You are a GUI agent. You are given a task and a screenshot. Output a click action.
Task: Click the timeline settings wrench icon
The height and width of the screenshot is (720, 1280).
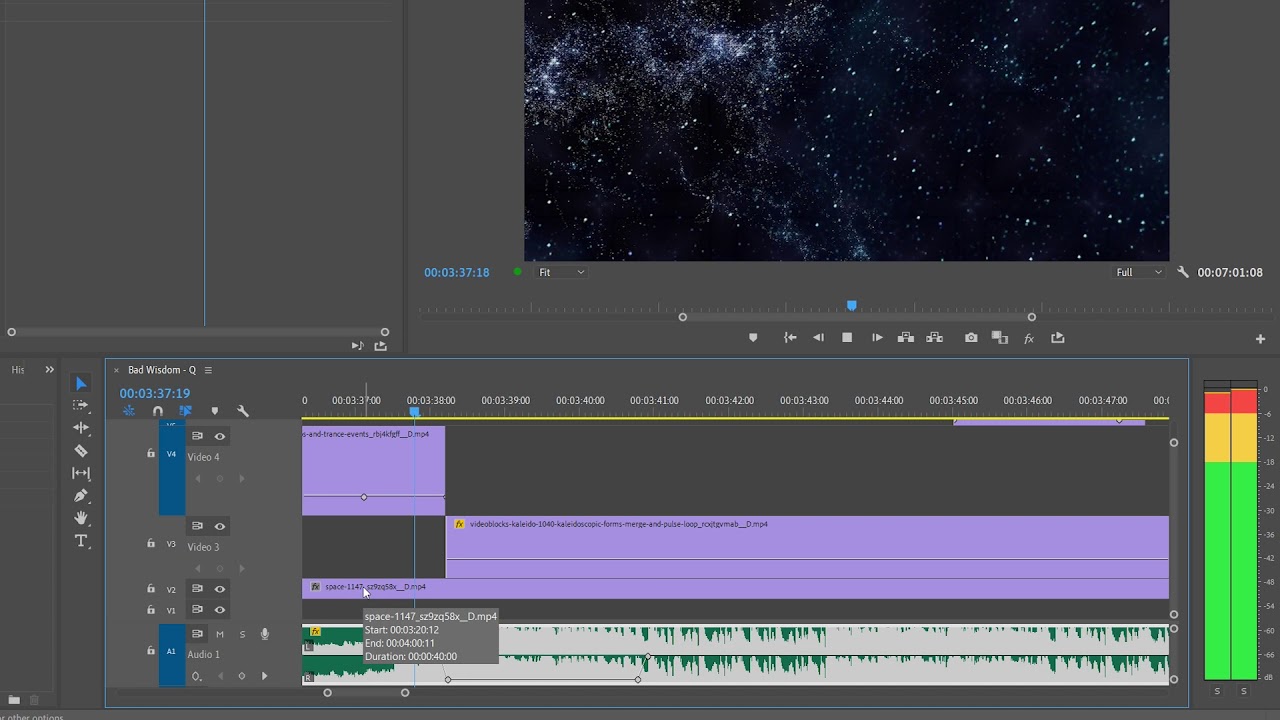click(x=242, y=411)
